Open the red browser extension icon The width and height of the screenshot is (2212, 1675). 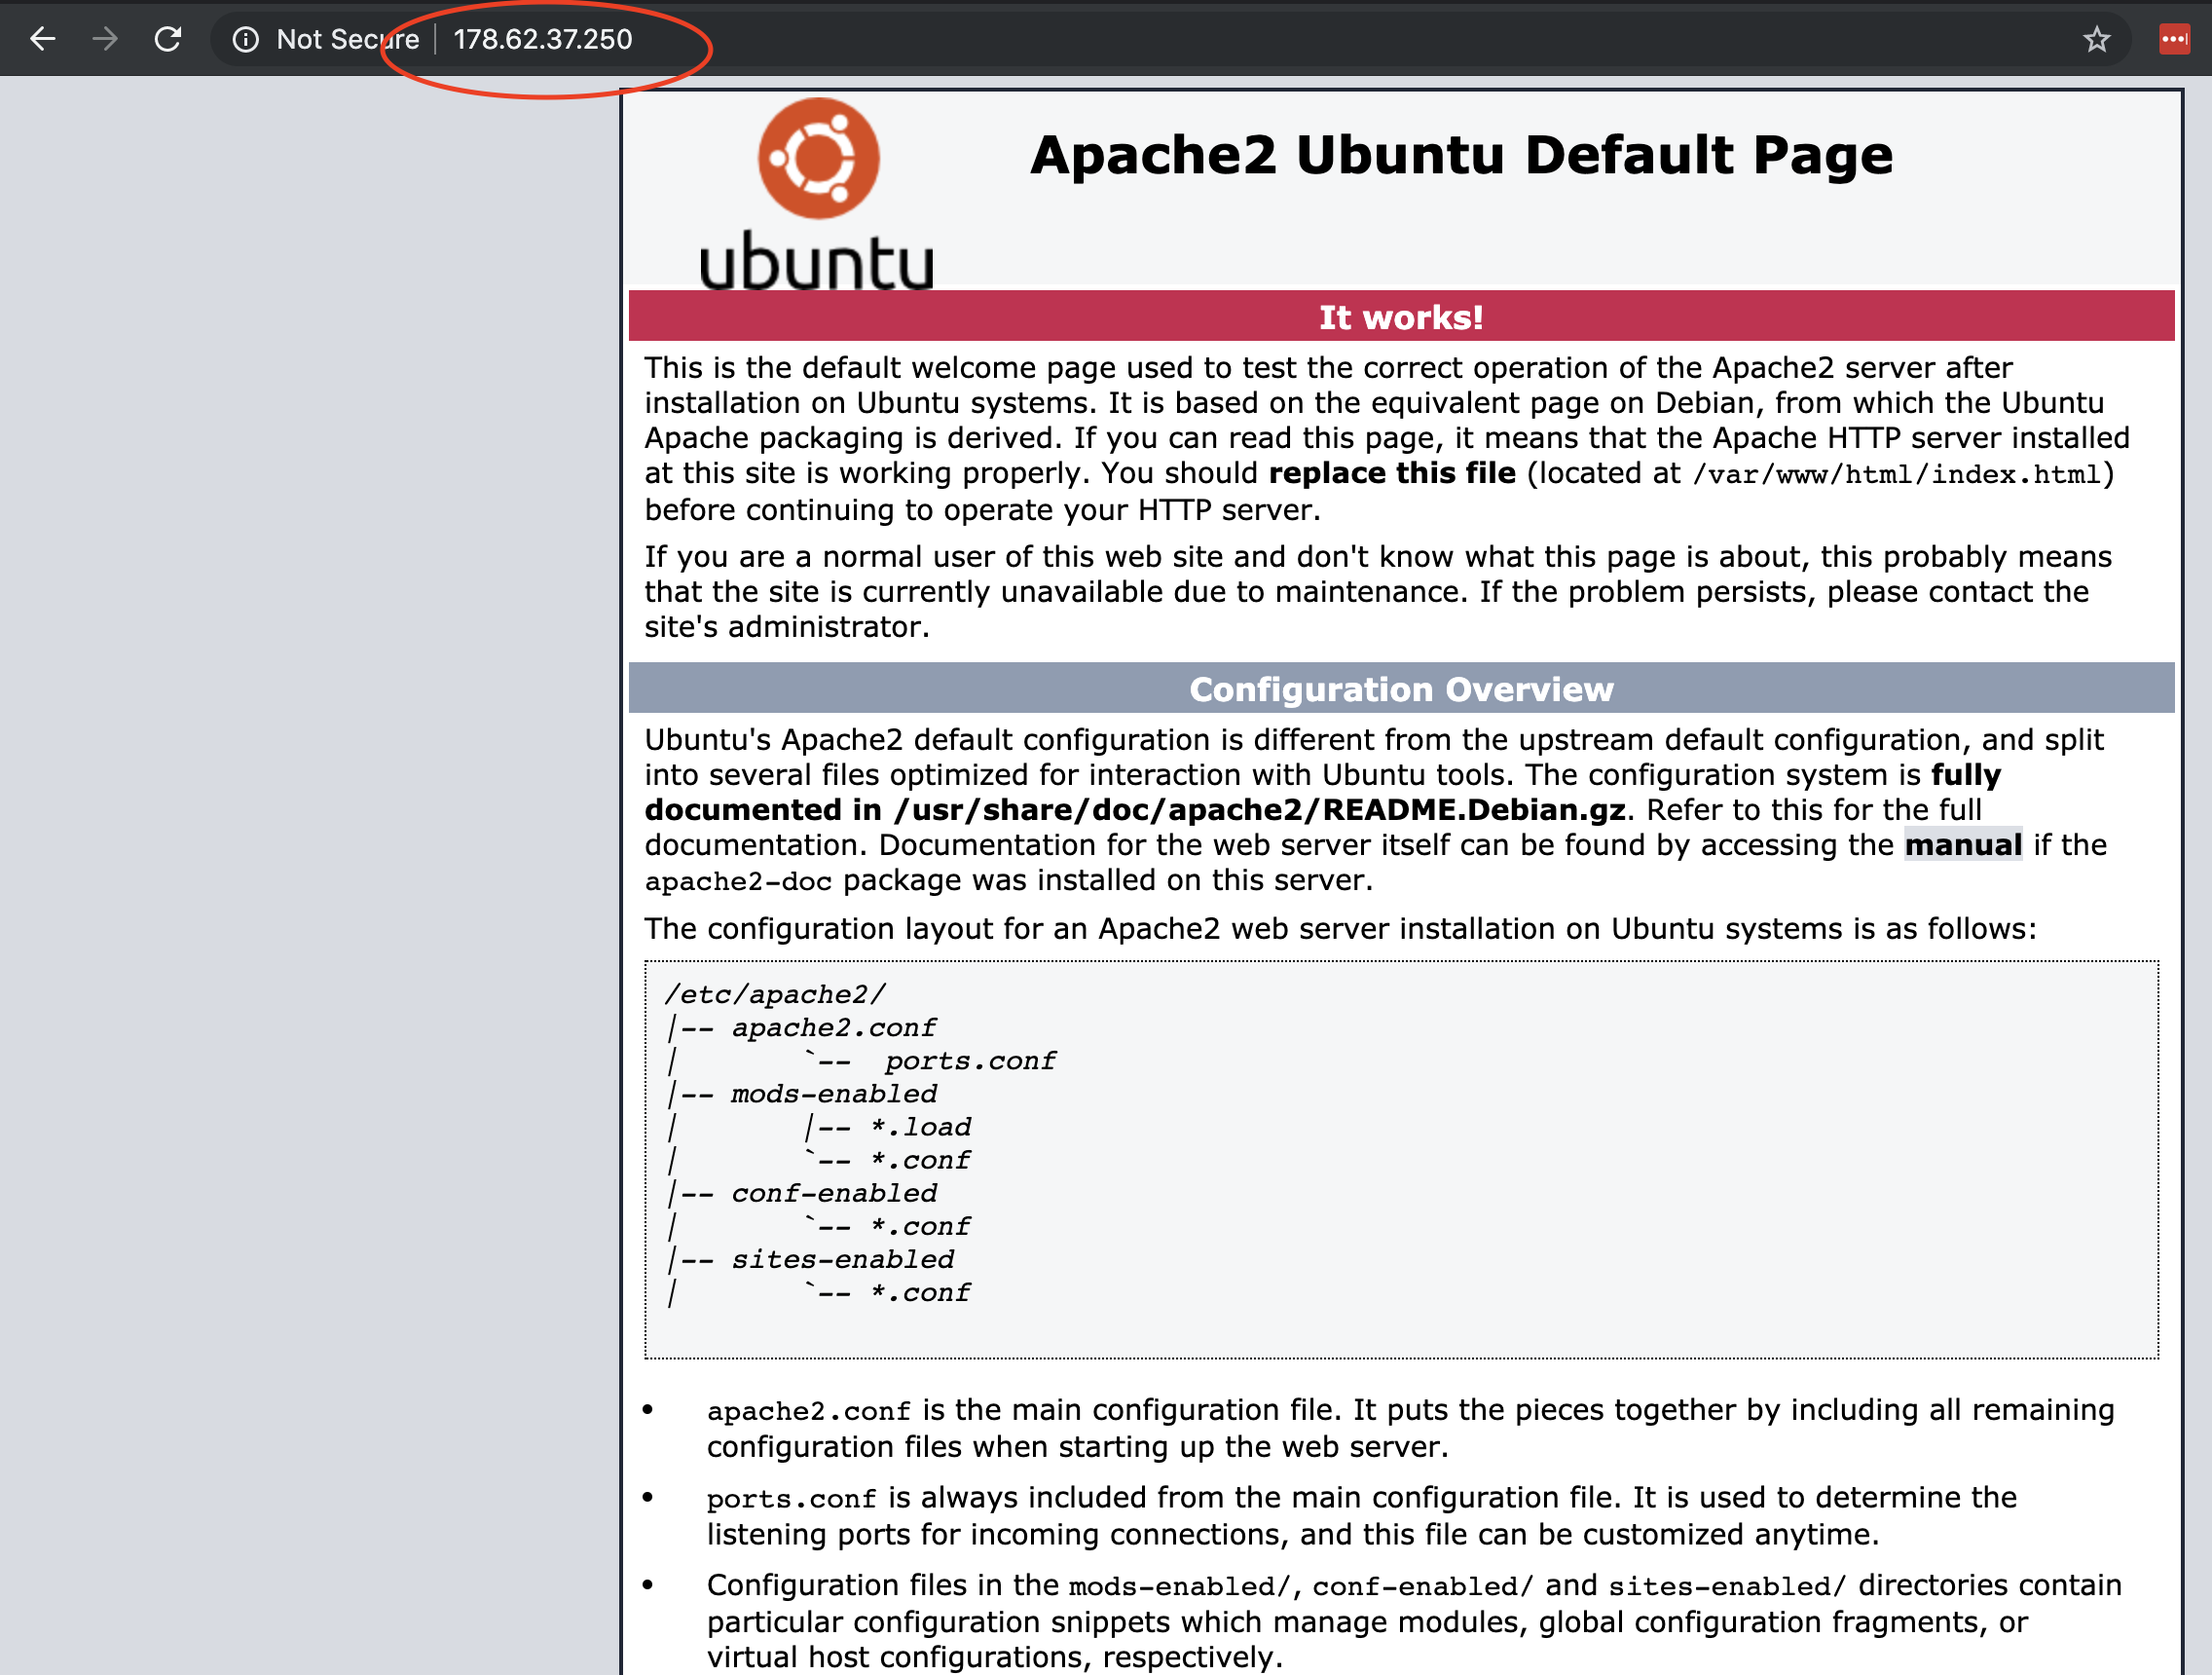tap(2174, 39)
